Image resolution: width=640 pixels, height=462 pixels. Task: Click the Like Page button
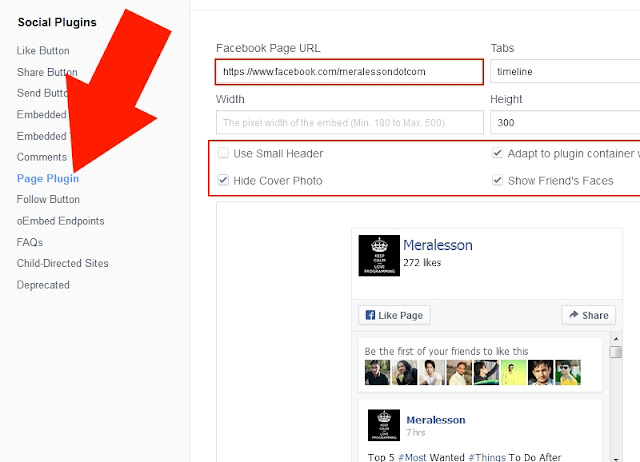(x=394, y=315)
